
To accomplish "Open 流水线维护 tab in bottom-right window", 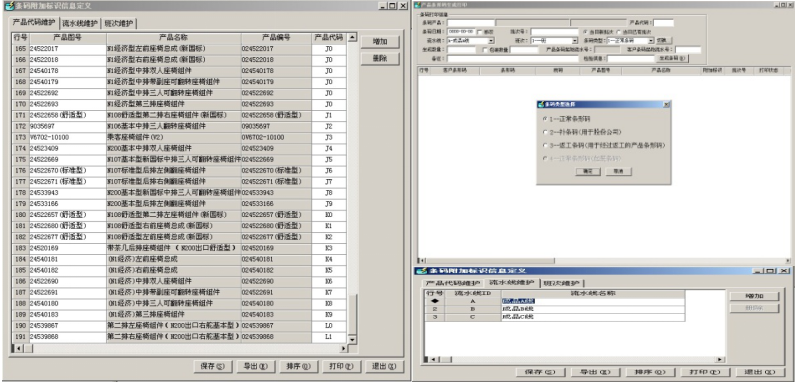I will tap(511, 283).
